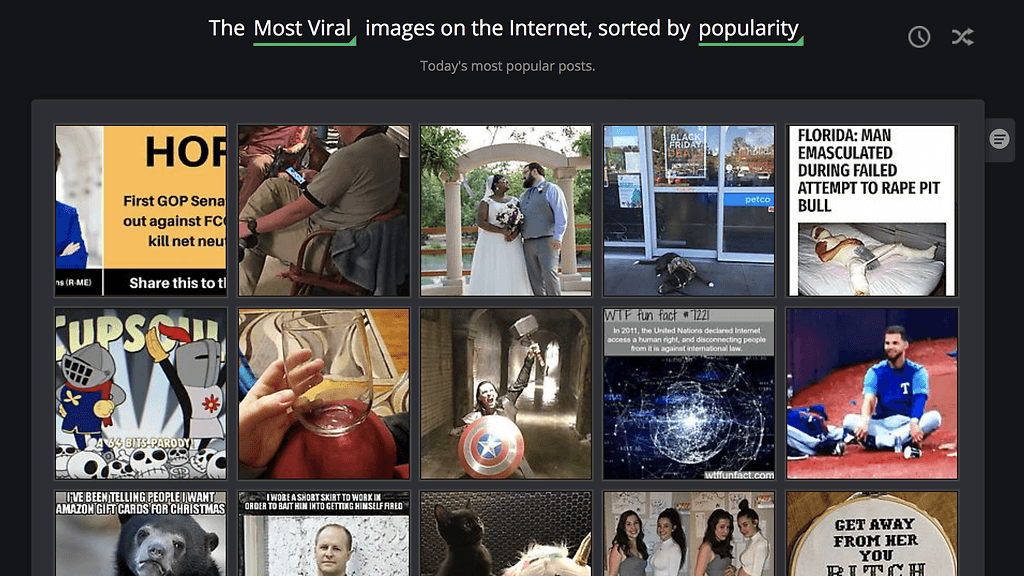Open the Amazon gift cards bear meme
This screenshot has width=1024, height=576.
point(141,534)
